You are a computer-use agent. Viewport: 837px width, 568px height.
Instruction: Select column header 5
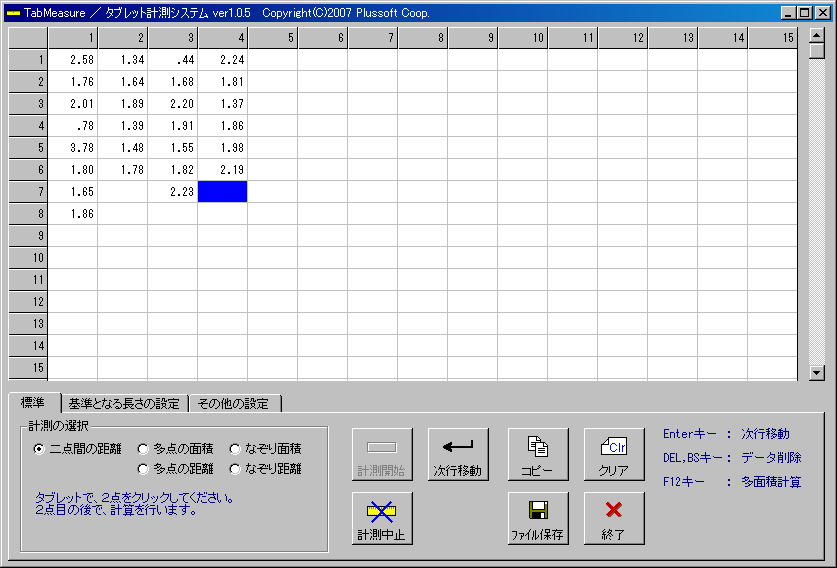coord(273,38)
